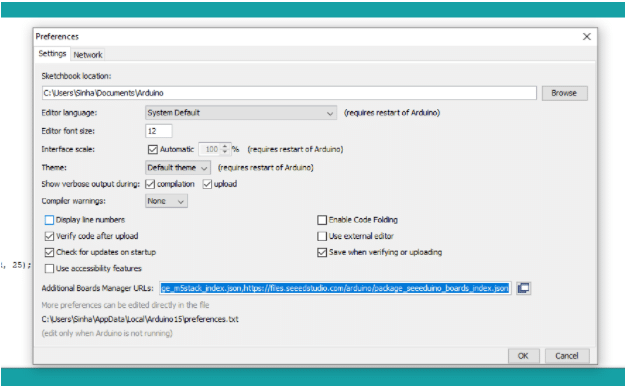This screenshot has height=392, width=625.
Task: Confirm preferences with OK button
Action: [523, 356]
